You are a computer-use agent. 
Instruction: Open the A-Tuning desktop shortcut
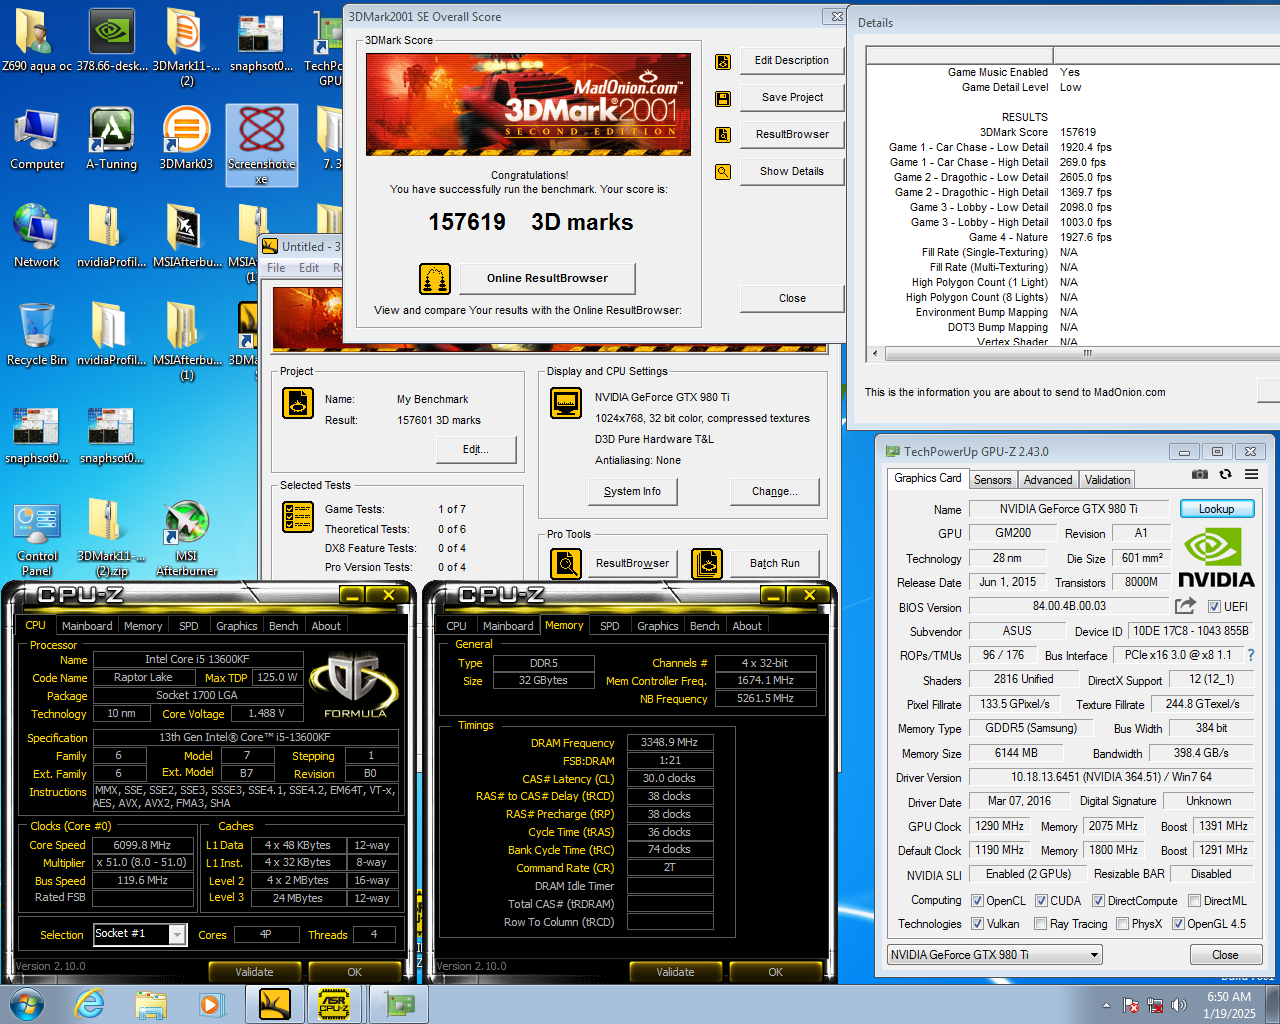(112, 138)
